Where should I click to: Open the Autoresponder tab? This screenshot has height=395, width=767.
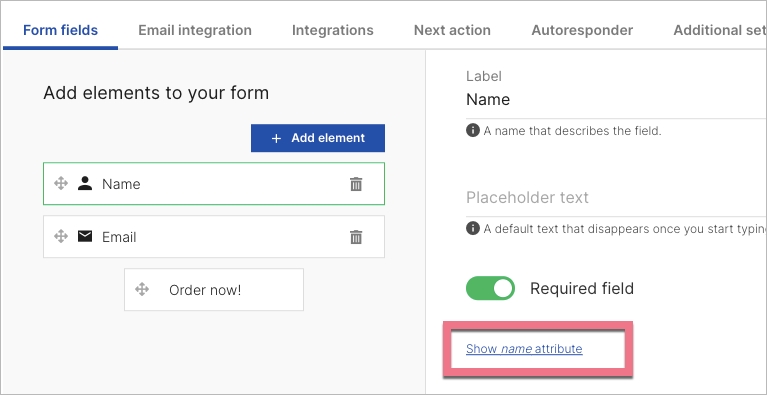pyautogui.click(x=582, y=30)
